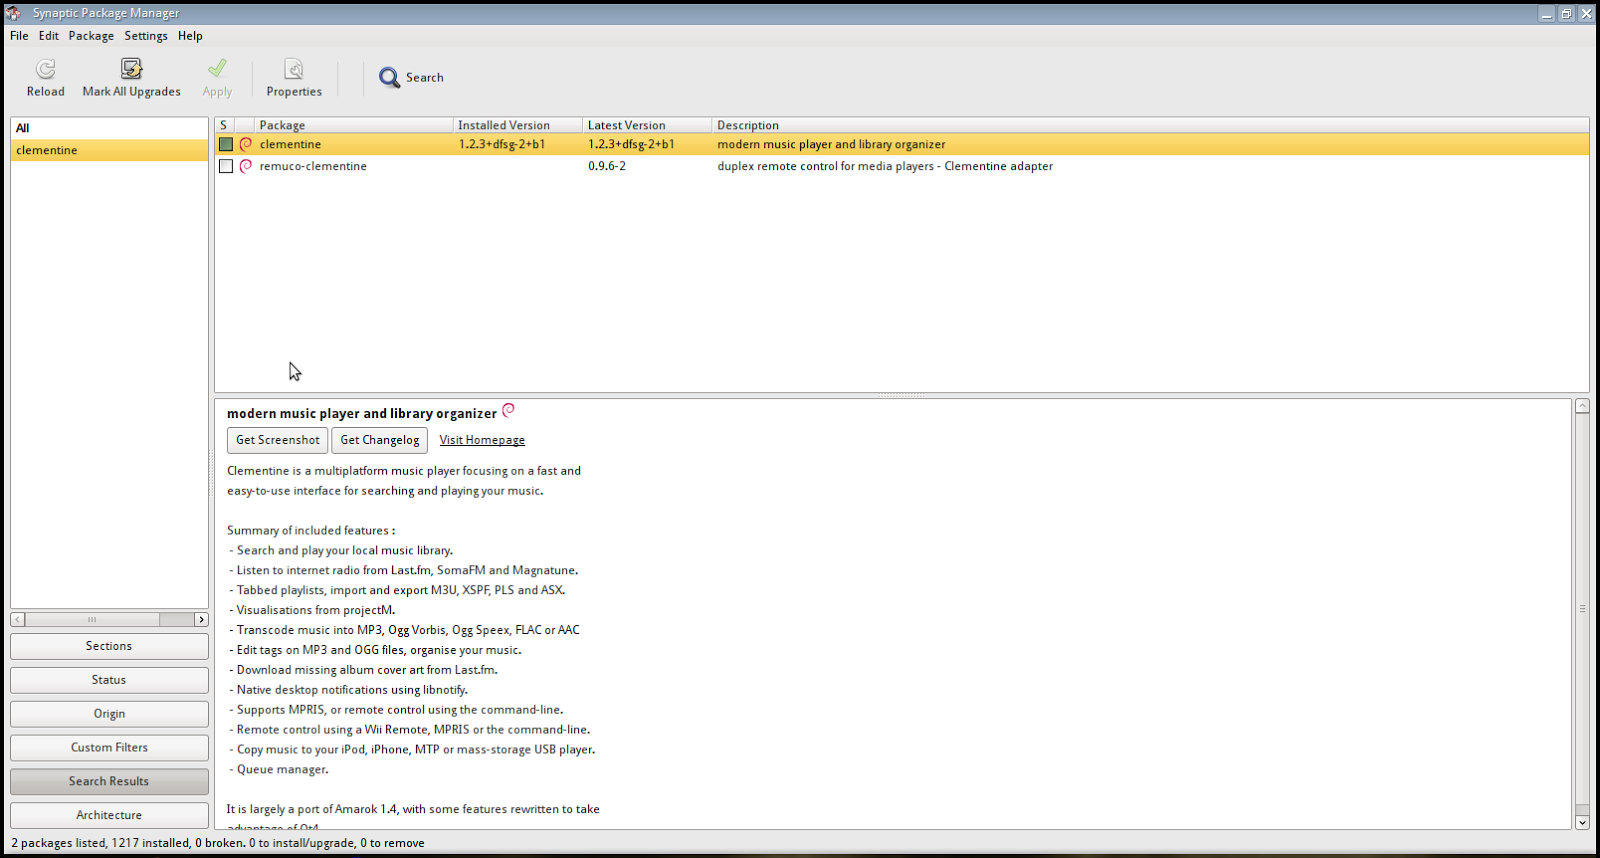Sort packages by the Package column header

353,125
